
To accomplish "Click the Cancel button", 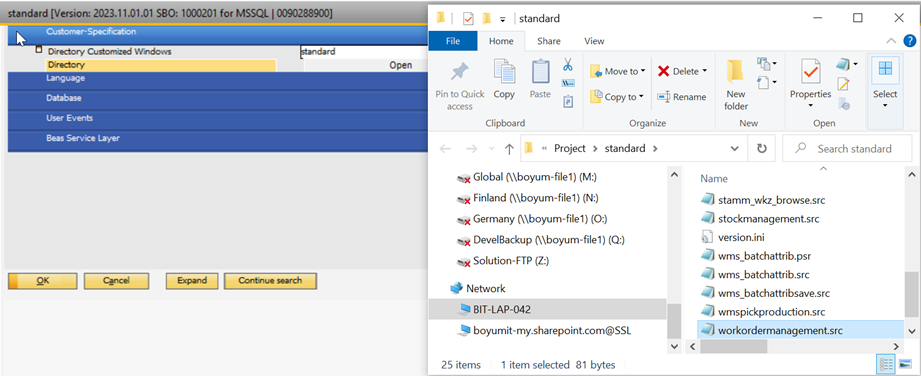I will click(x=116, y=281).
